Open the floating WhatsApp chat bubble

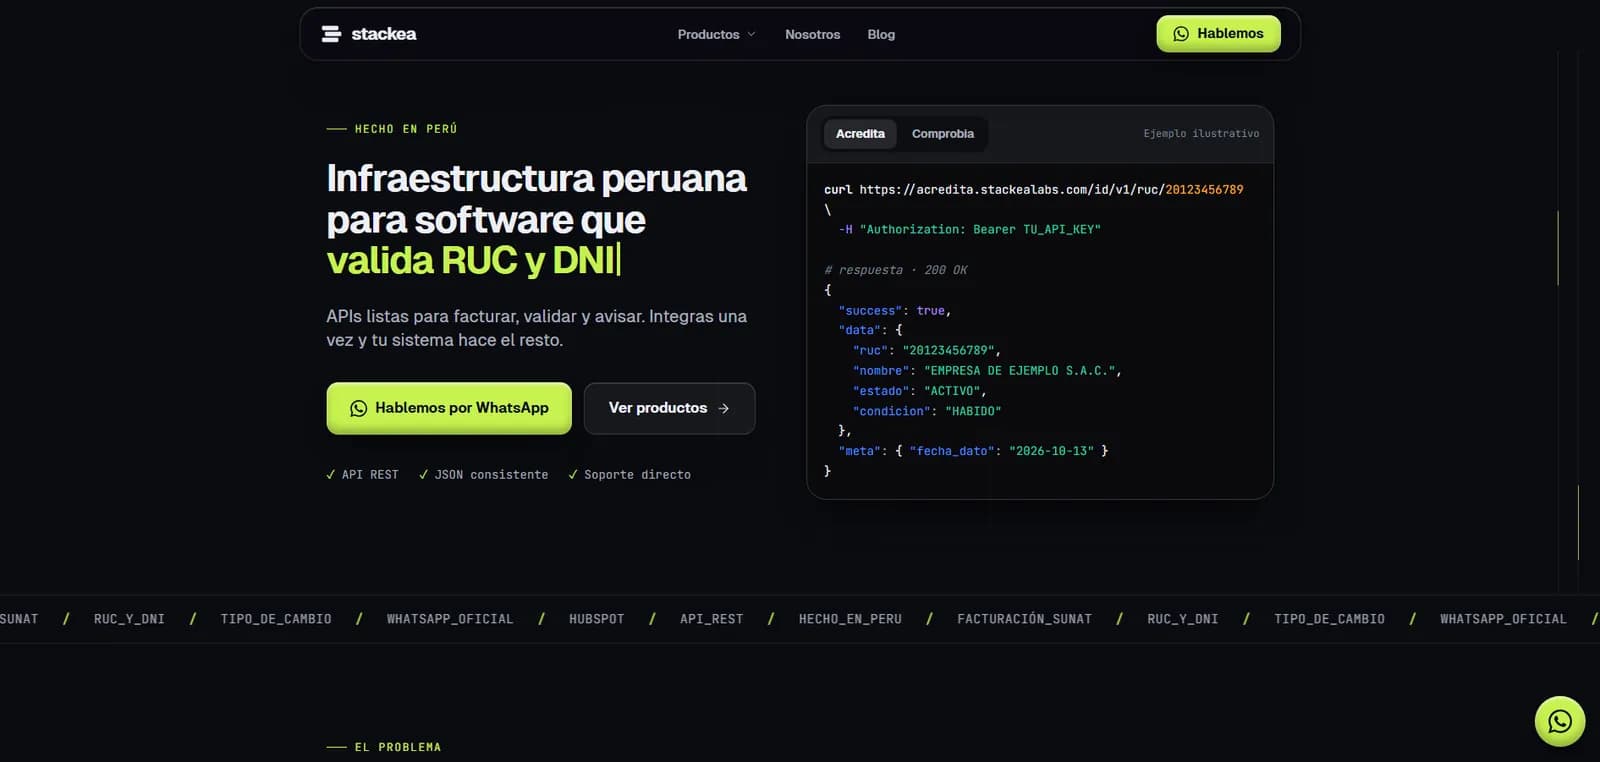coord(1560,721)
